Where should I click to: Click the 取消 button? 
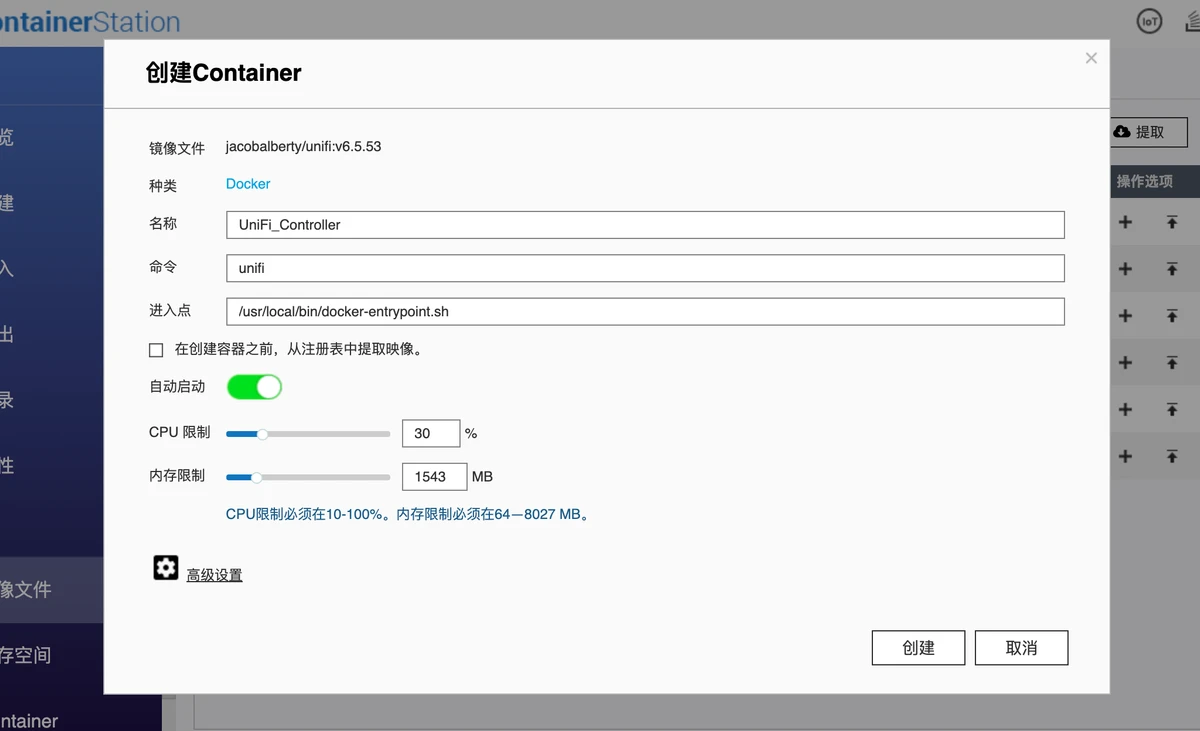(1021, 648)
